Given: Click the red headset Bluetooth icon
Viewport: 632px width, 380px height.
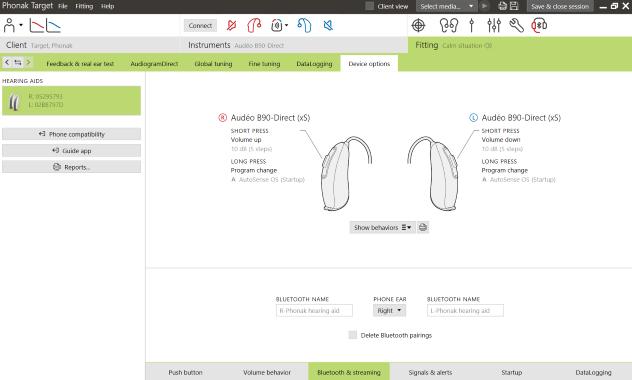Looking at the screenshot, I should point(539,25).
